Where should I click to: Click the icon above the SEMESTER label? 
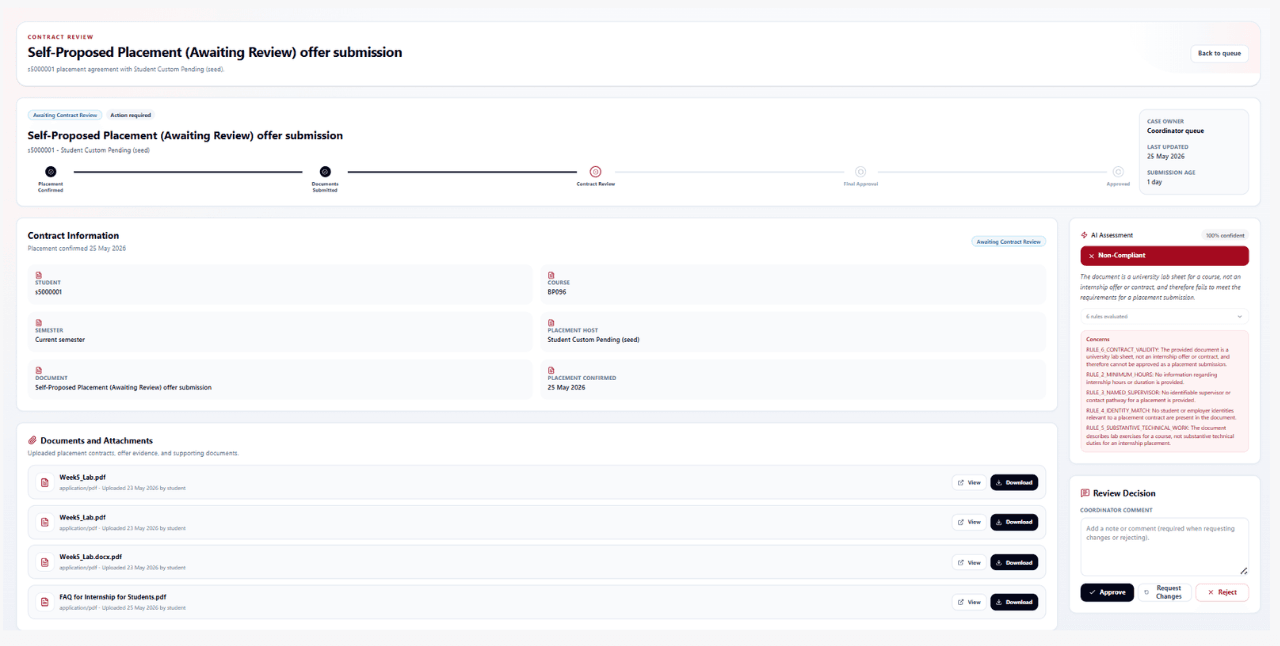pos(39,323)
